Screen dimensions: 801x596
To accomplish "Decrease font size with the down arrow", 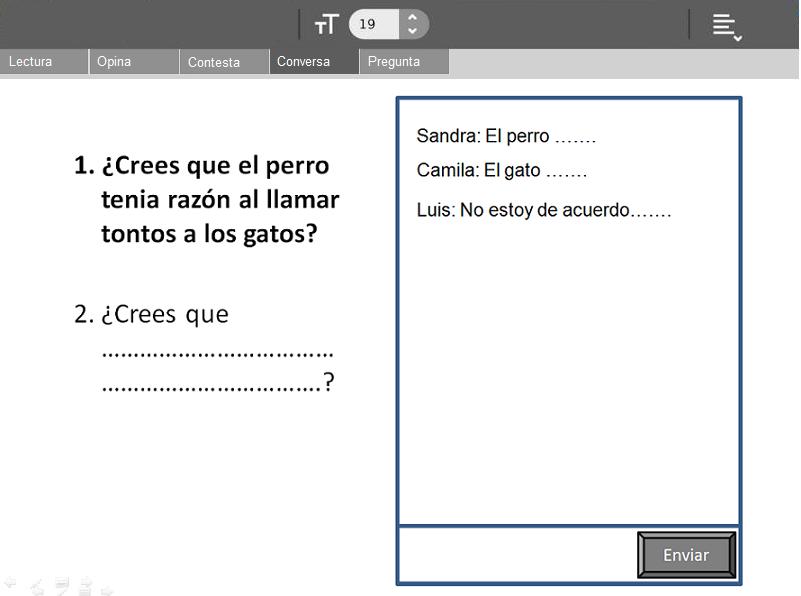I will [412, 32].
